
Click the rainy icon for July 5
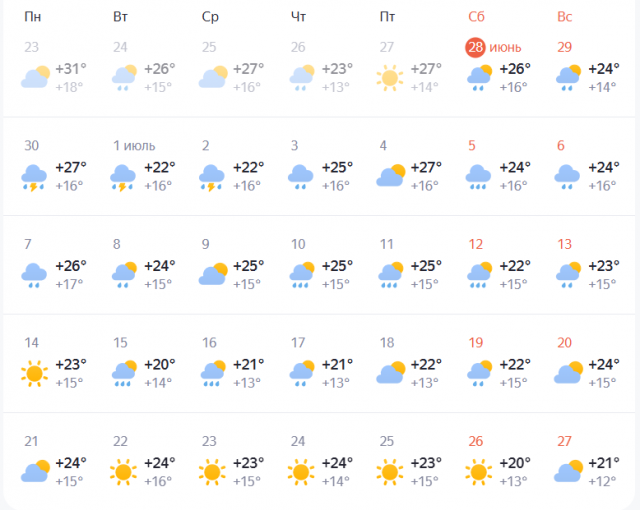pyautogui.click(x=478, y=177)
